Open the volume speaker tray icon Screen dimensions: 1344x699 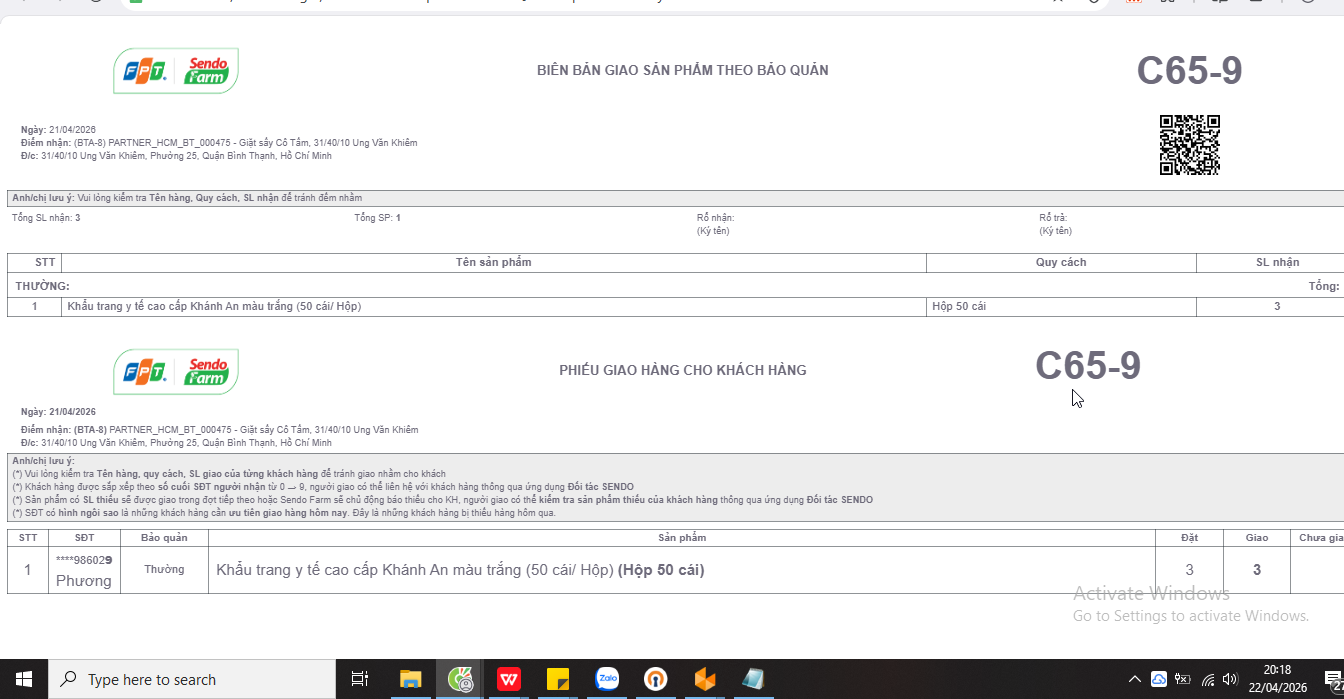click(1230, 680)
